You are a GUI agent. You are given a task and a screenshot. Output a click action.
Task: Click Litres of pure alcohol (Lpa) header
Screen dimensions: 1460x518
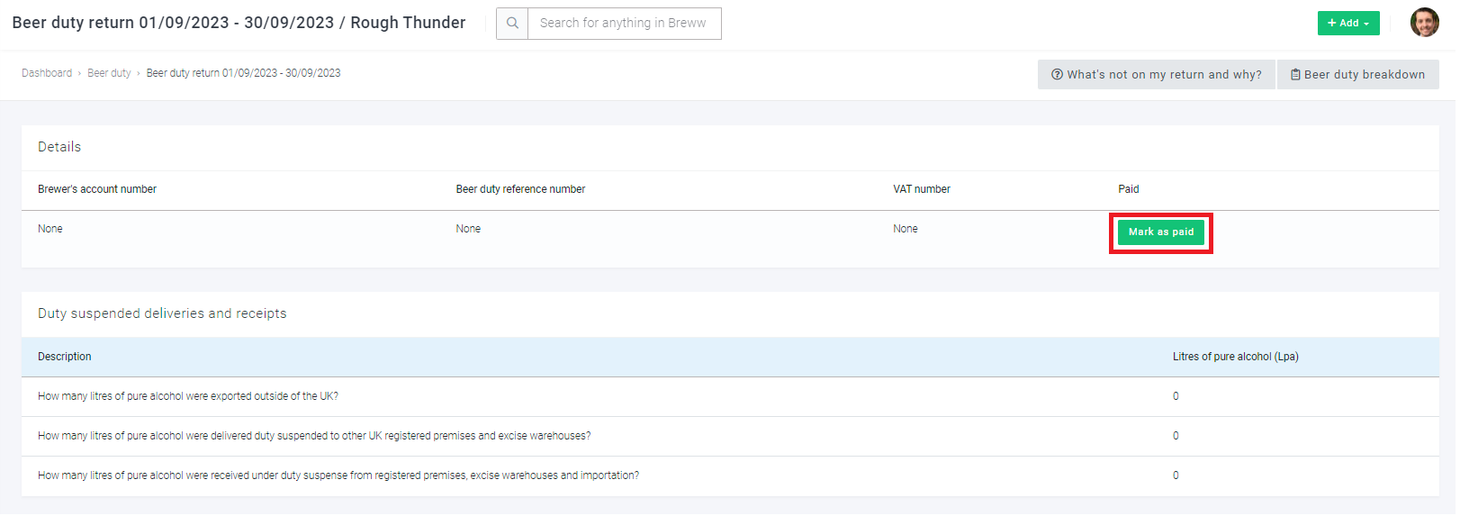click(x=1235, y=356)
